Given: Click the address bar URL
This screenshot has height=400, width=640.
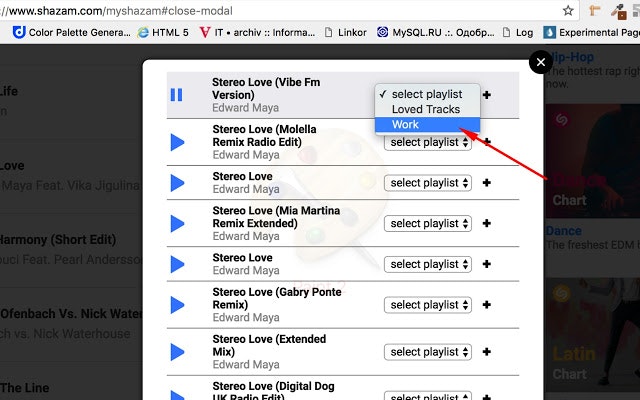Looking at the screenshot, I should (x=116, y=11).
